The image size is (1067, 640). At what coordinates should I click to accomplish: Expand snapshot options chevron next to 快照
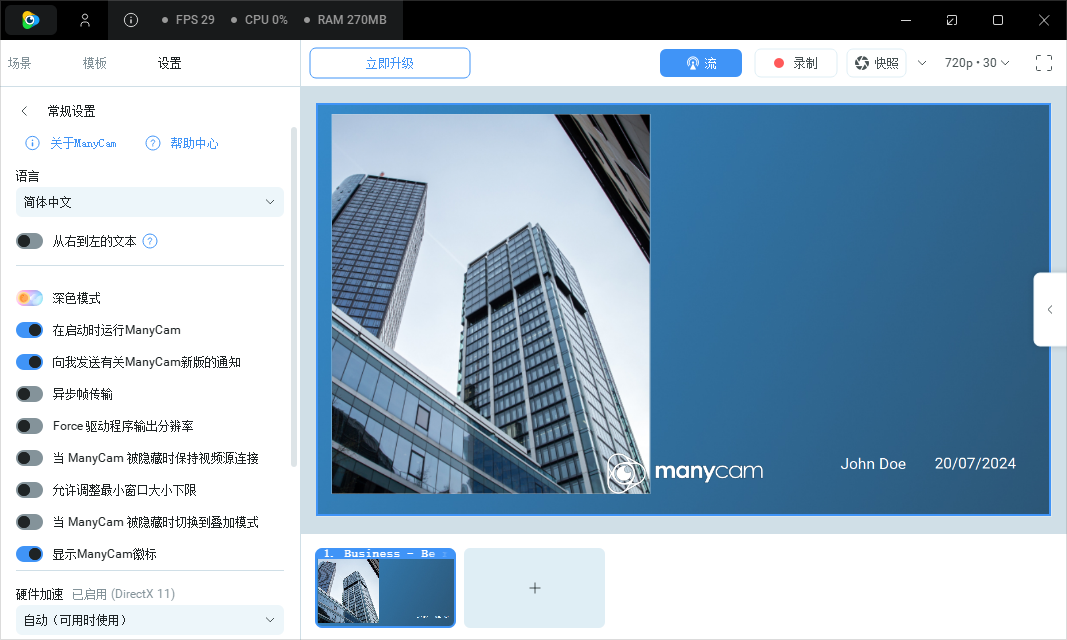[x=922, y=63]
